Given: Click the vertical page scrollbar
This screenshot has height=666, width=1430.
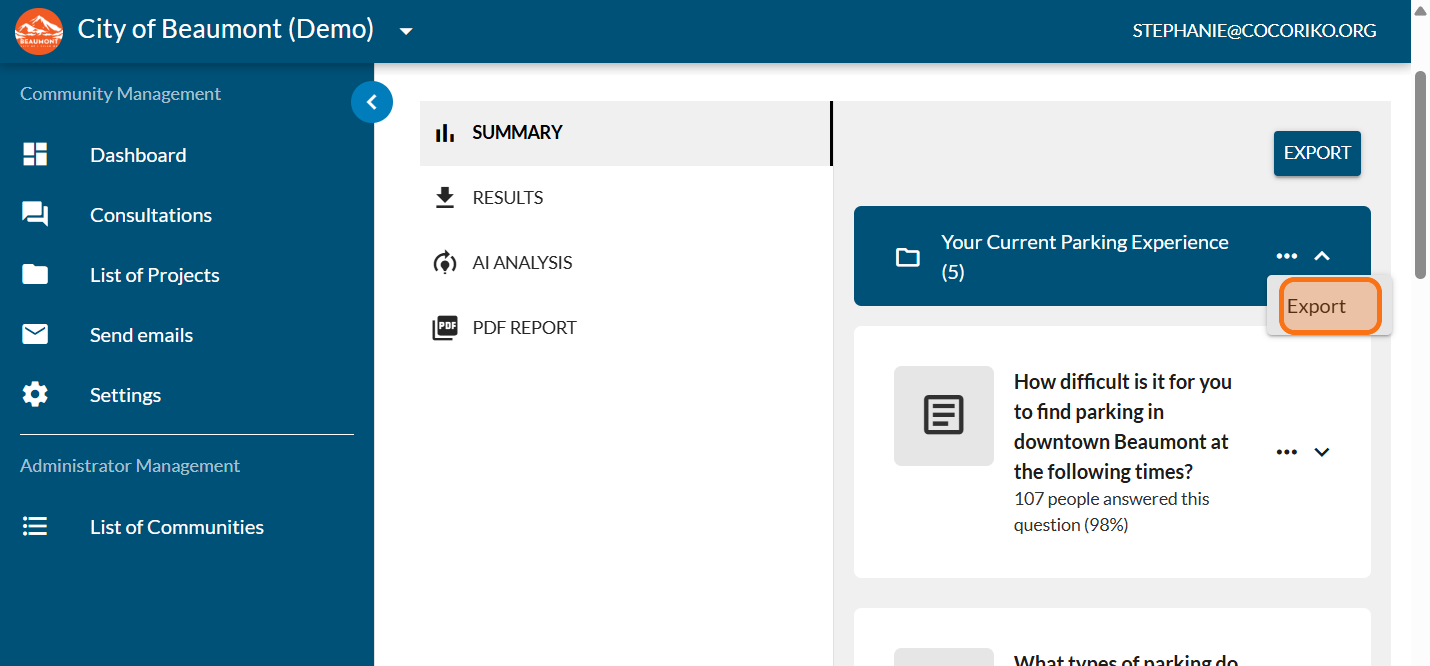Looking at the screenshot, I should tap(1420, 175).
